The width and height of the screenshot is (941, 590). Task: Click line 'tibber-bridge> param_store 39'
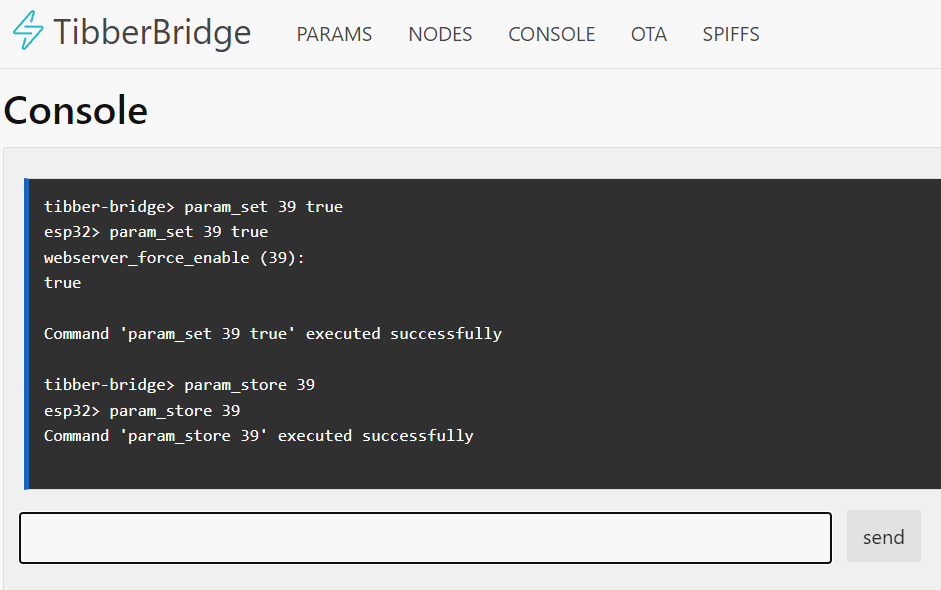179,385
